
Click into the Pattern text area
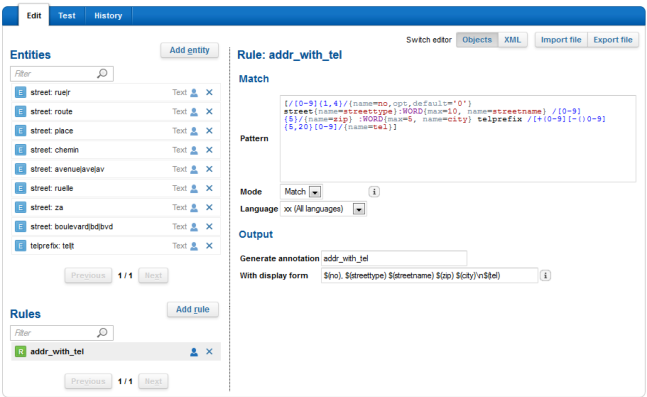[458, 139]
